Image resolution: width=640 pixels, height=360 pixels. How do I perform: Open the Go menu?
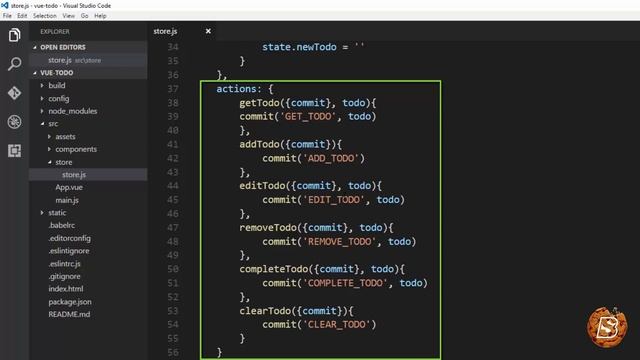point(84,16)
